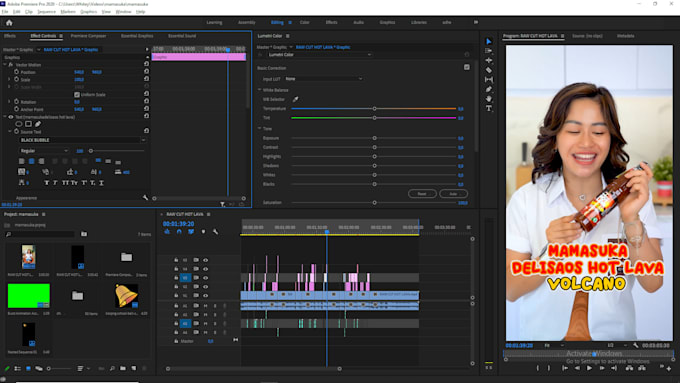
Task: Choose free draw bezier mask pen
Action: coord(38,124)
